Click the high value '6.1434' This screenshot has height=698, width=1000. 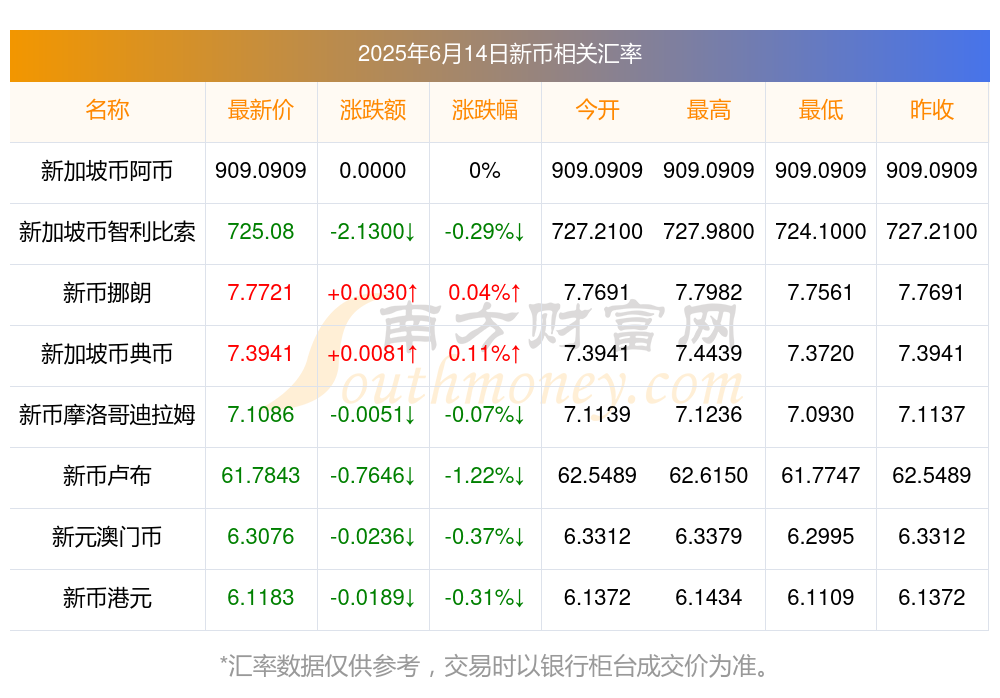click(x=709, y=597)
